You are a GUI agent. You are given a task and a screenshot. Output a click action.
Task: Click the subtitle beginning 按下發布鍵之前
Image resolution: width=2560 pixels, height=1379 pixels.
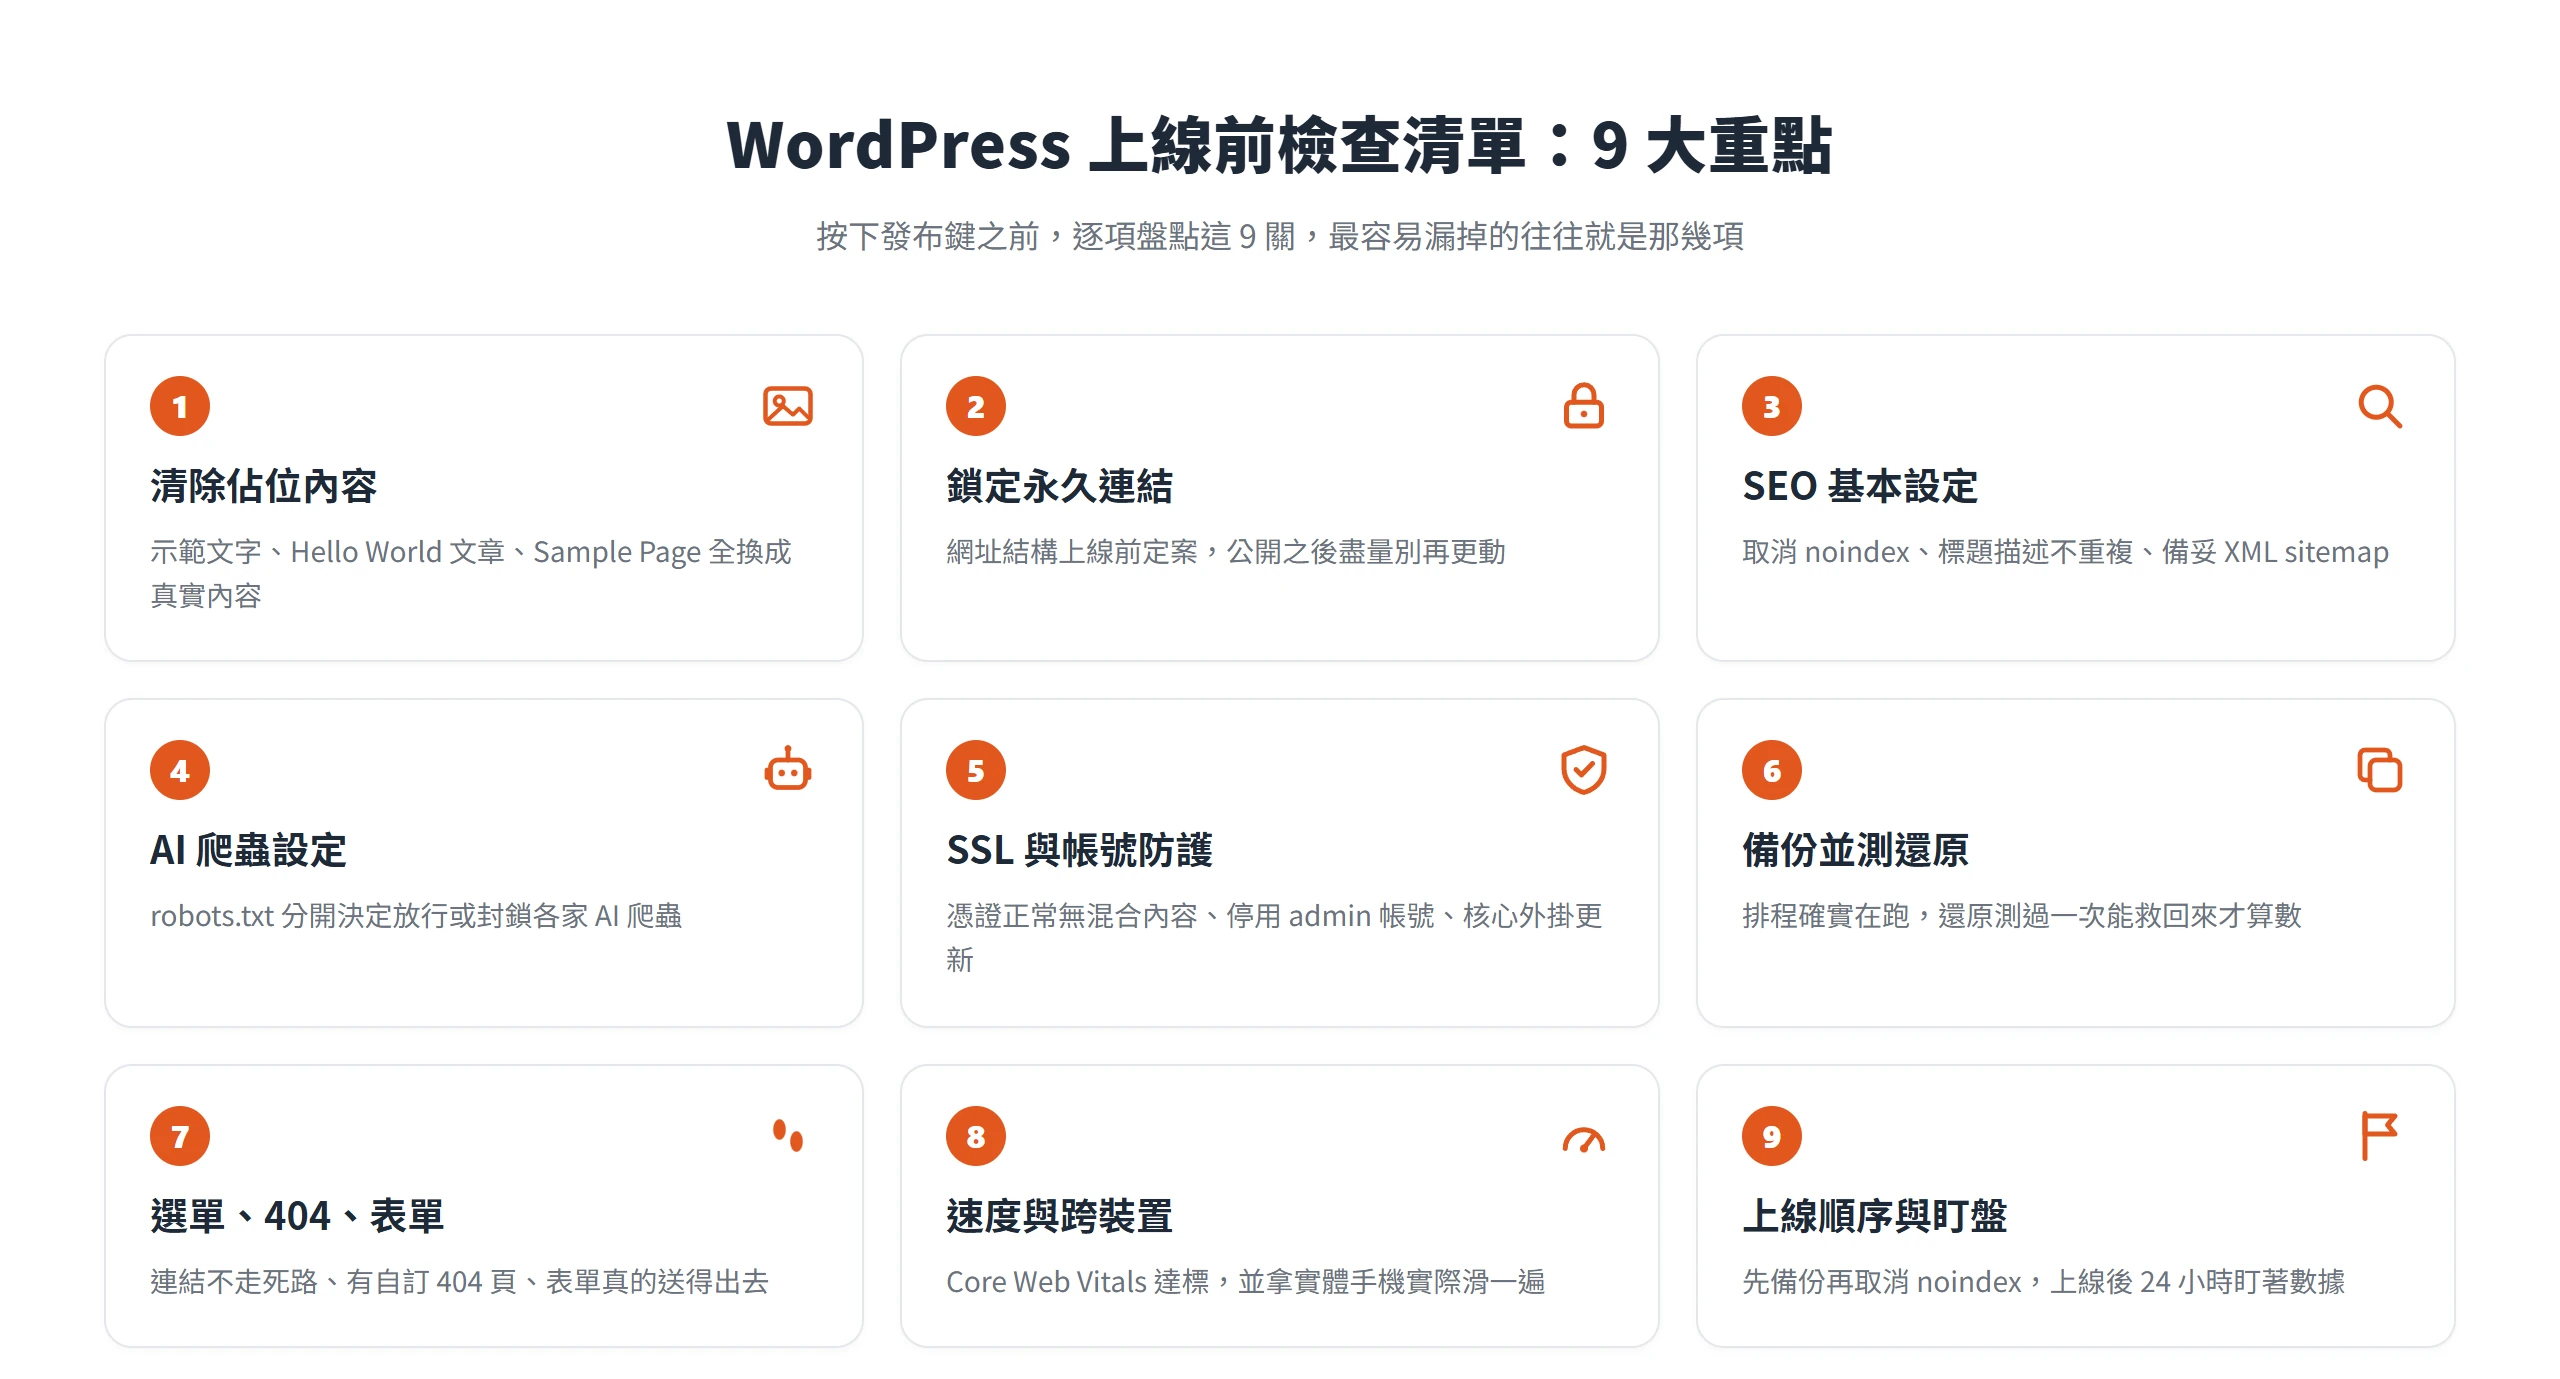(1280, 236)
